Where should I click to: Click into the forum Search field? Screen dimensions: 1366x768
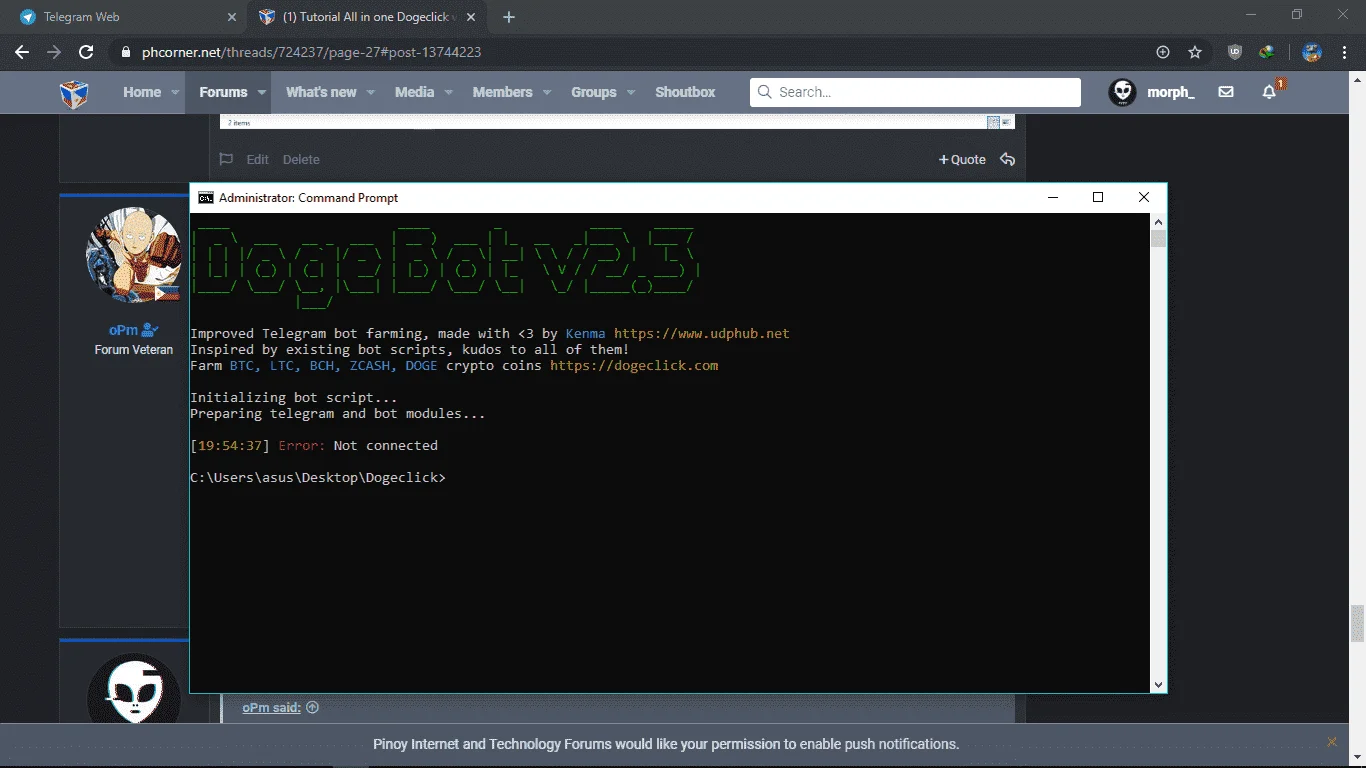coord(915,92)
